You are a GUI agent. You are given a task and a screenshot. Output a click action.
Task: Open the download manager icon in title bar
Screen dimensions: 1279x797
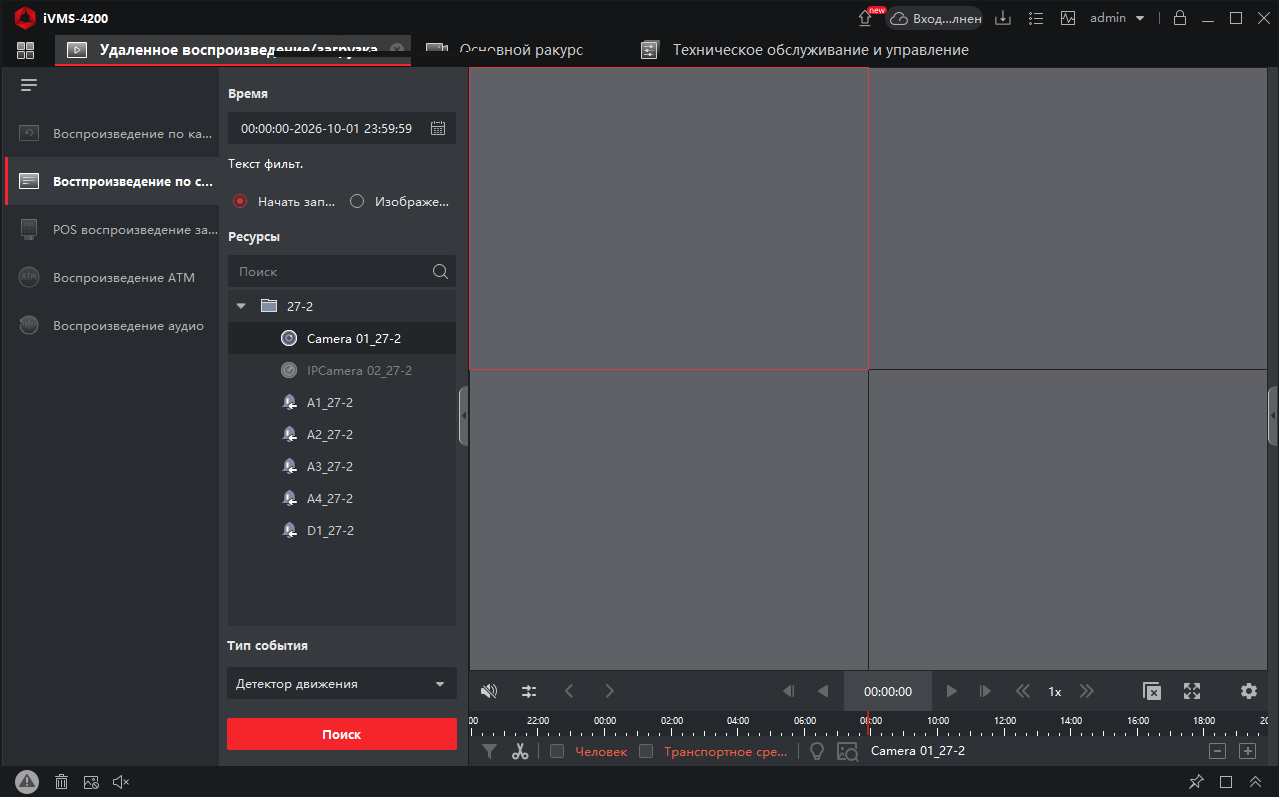(x=1004, y=18)
